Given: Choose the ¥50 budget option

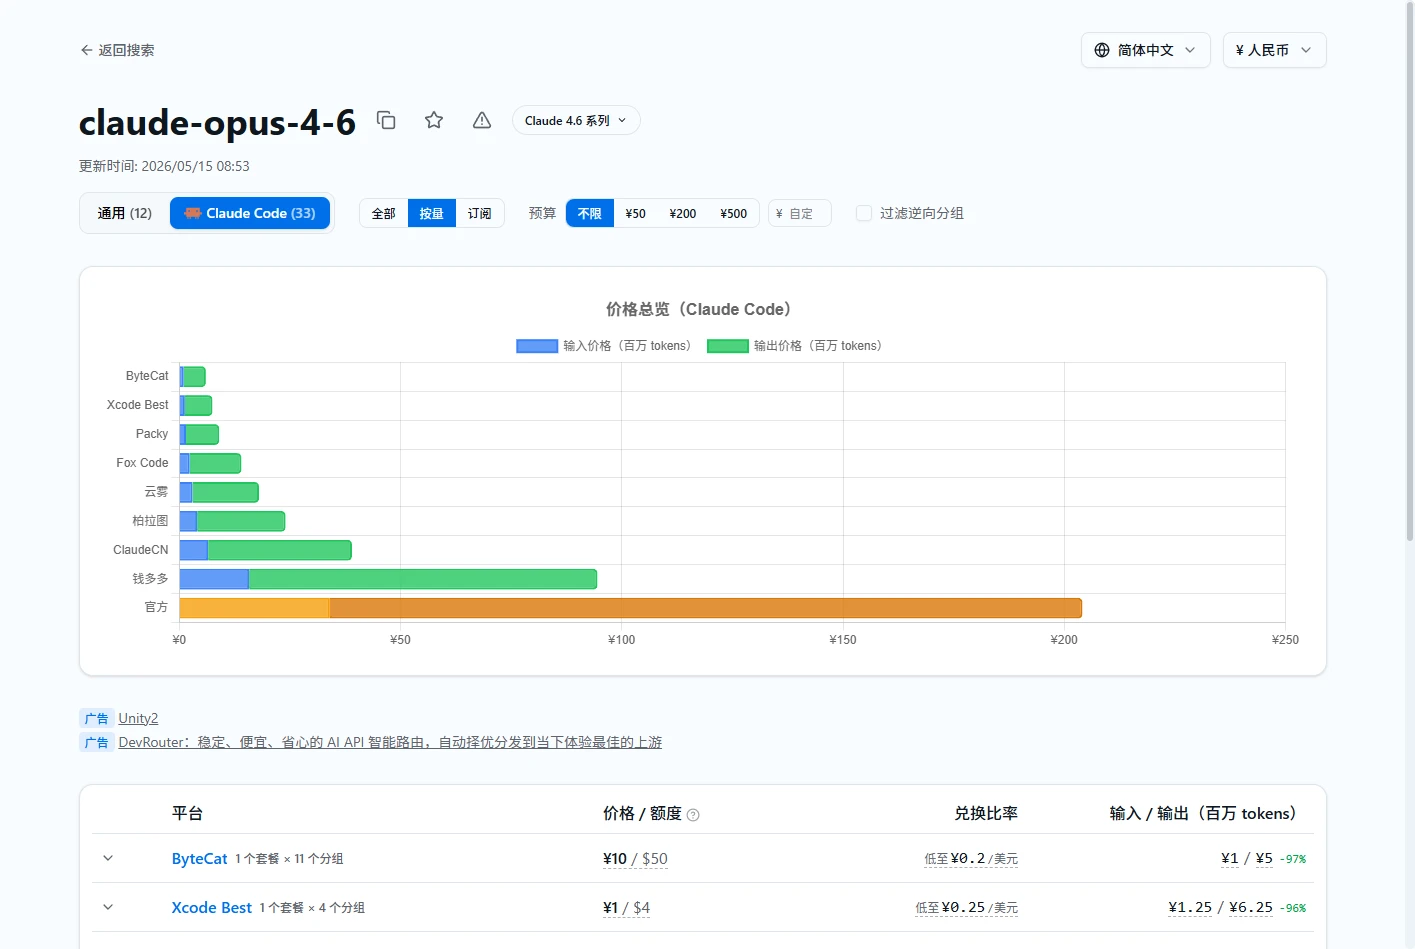Looking at the screenshot, I should [636, 213].
